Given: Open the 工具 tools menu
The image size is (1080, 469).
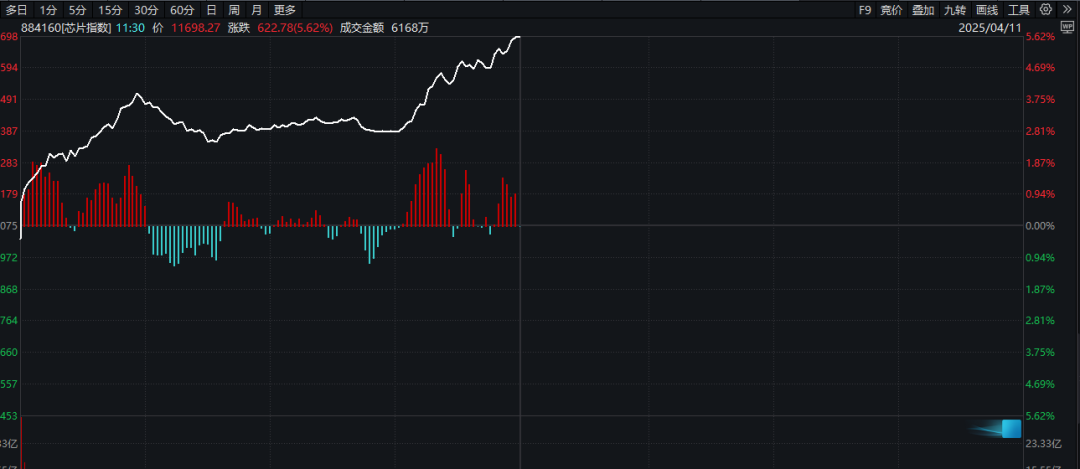Looking at the screenshot, I should point(1019,10).
